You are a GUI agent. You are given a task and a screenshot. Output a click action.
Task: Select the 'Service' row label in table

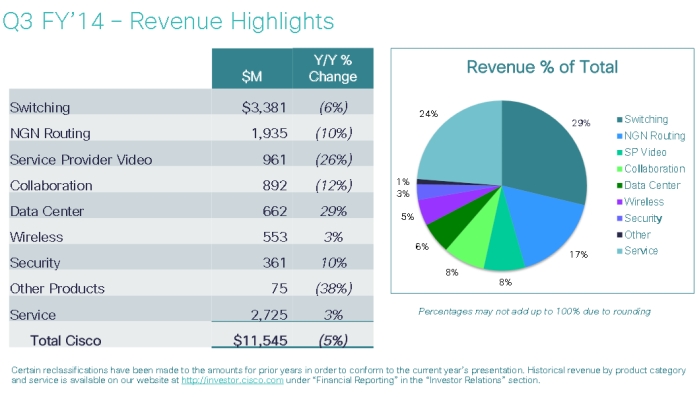click(x=33, y=315)
